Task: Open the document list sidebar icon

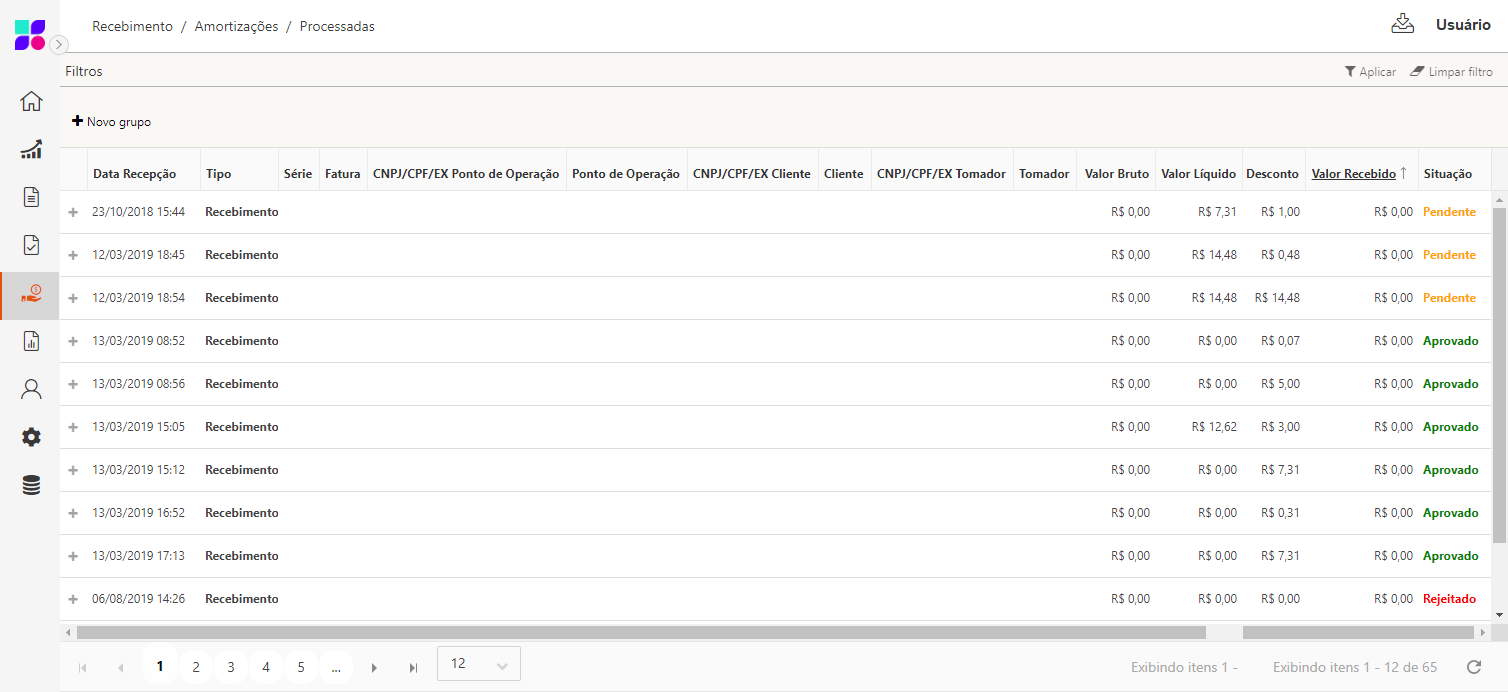Action: pos(31,197)
